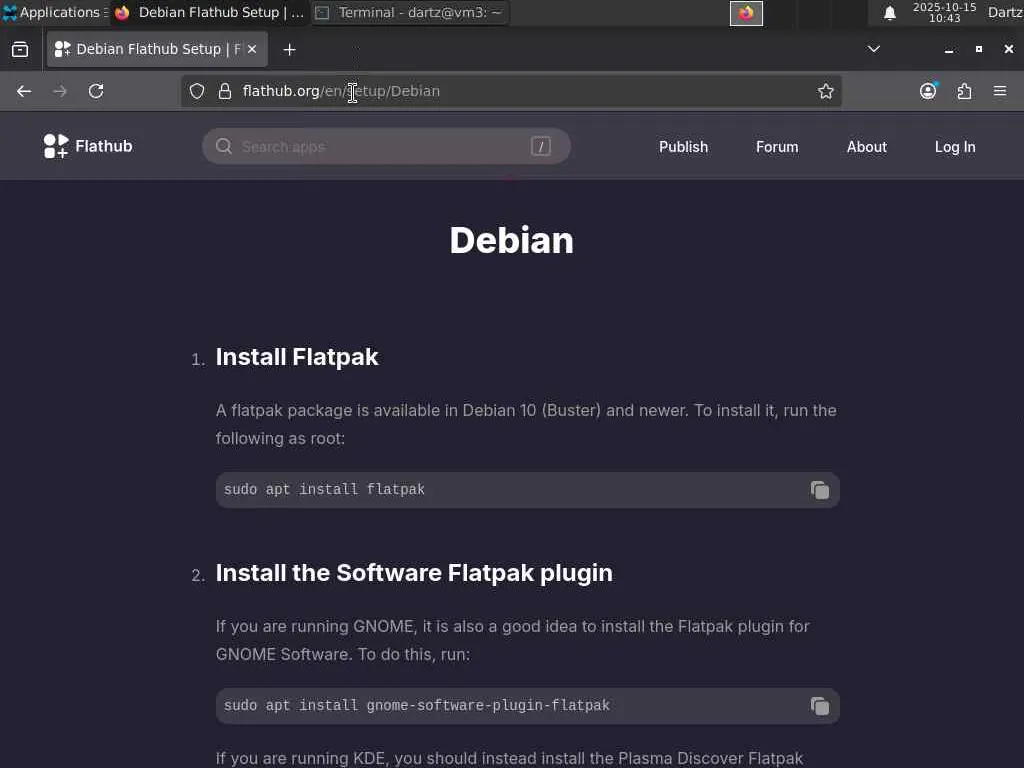Click the sudo apt install flatpak code text
Screen dimensions: 1024x768
click(324, 489)
